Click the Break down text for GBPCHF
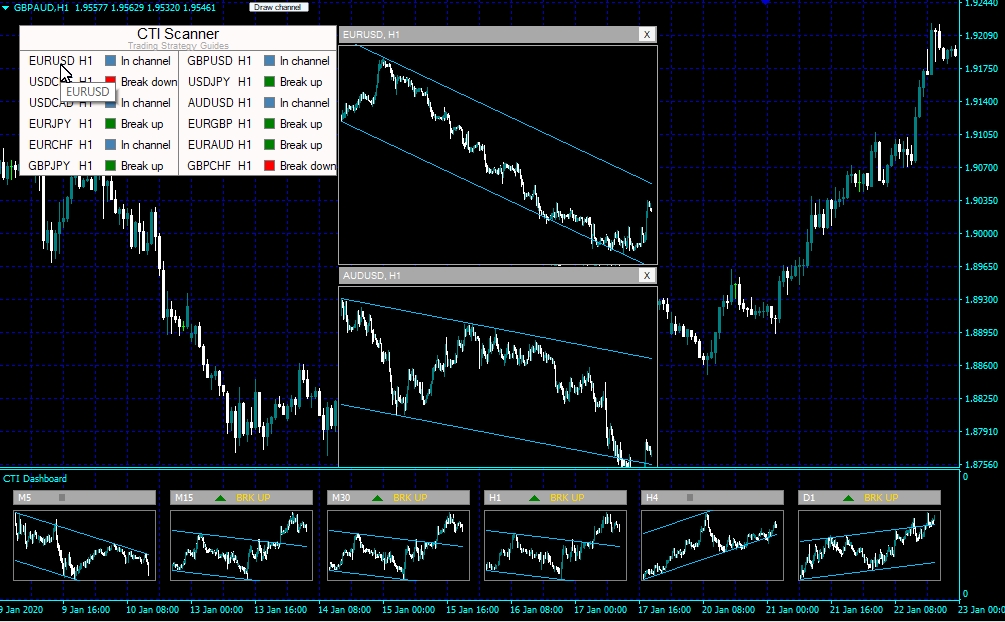 click(308, 165)
